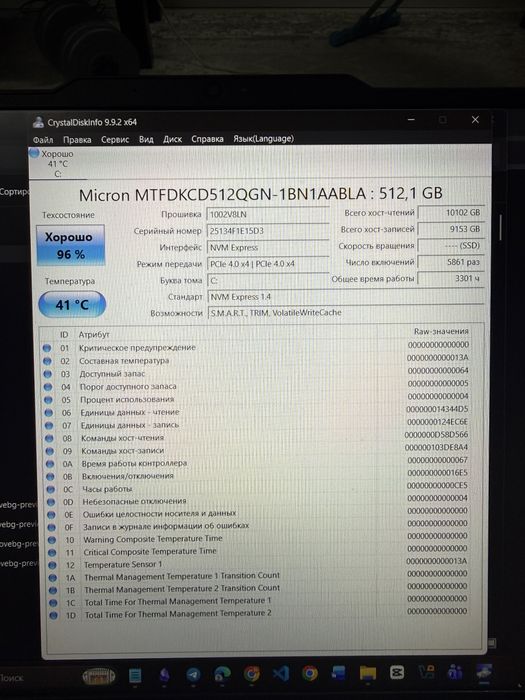Viewport: 525px width, 700px height.
Task: Select Thermal Management Temperature 2 Transition Count row
Action: pos(257,589)
